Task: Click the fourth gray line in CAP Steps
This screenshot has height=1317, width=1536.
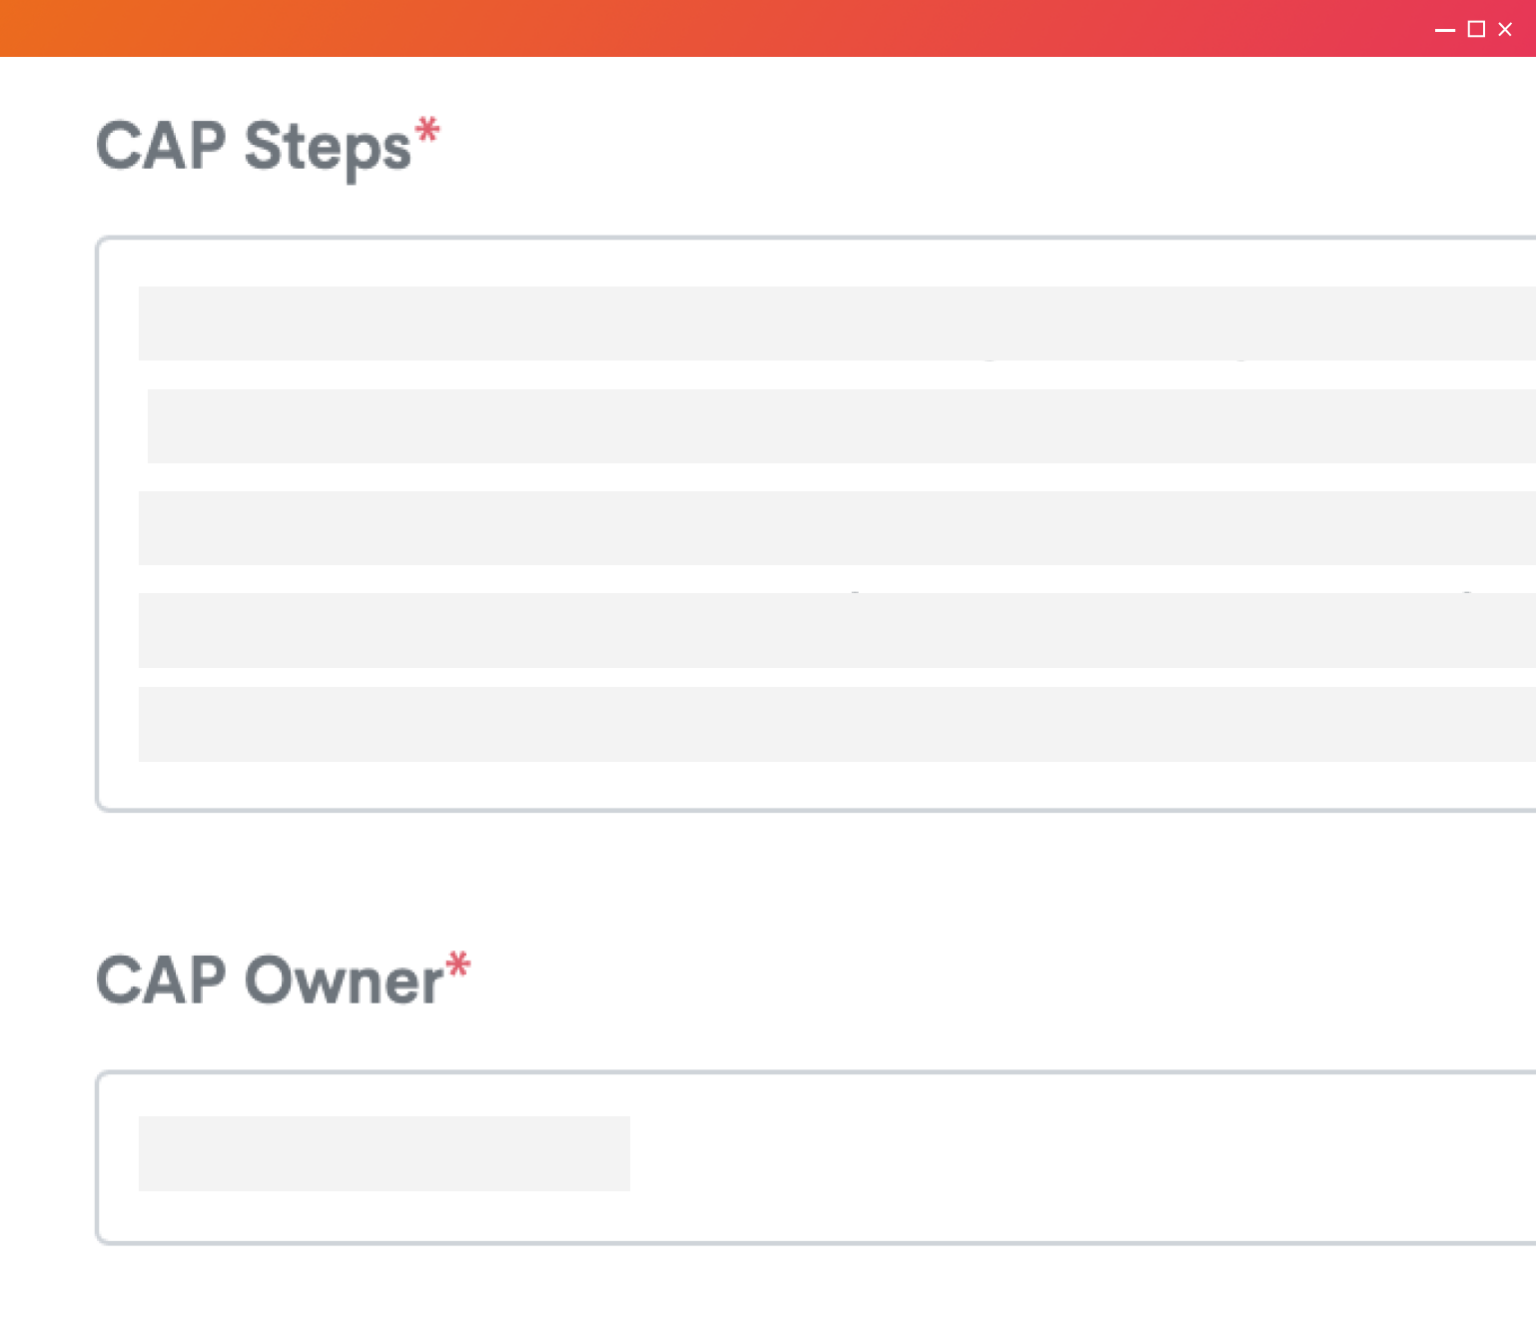Action: (837, 630)
